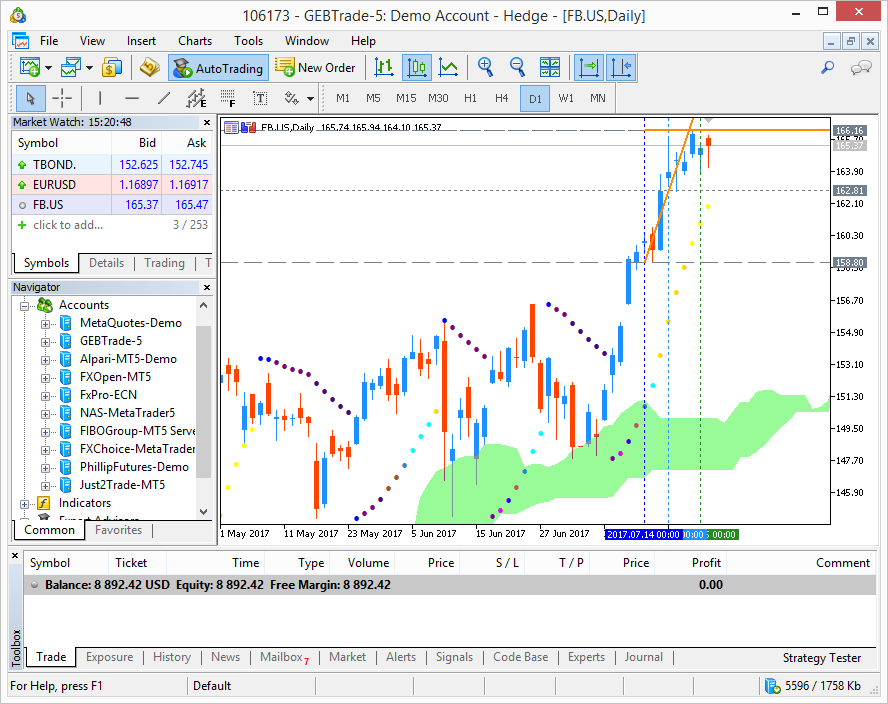Select the horizontal line drawing tool
Viewport: 888px width, 704px height.
(x=132, y=99)
